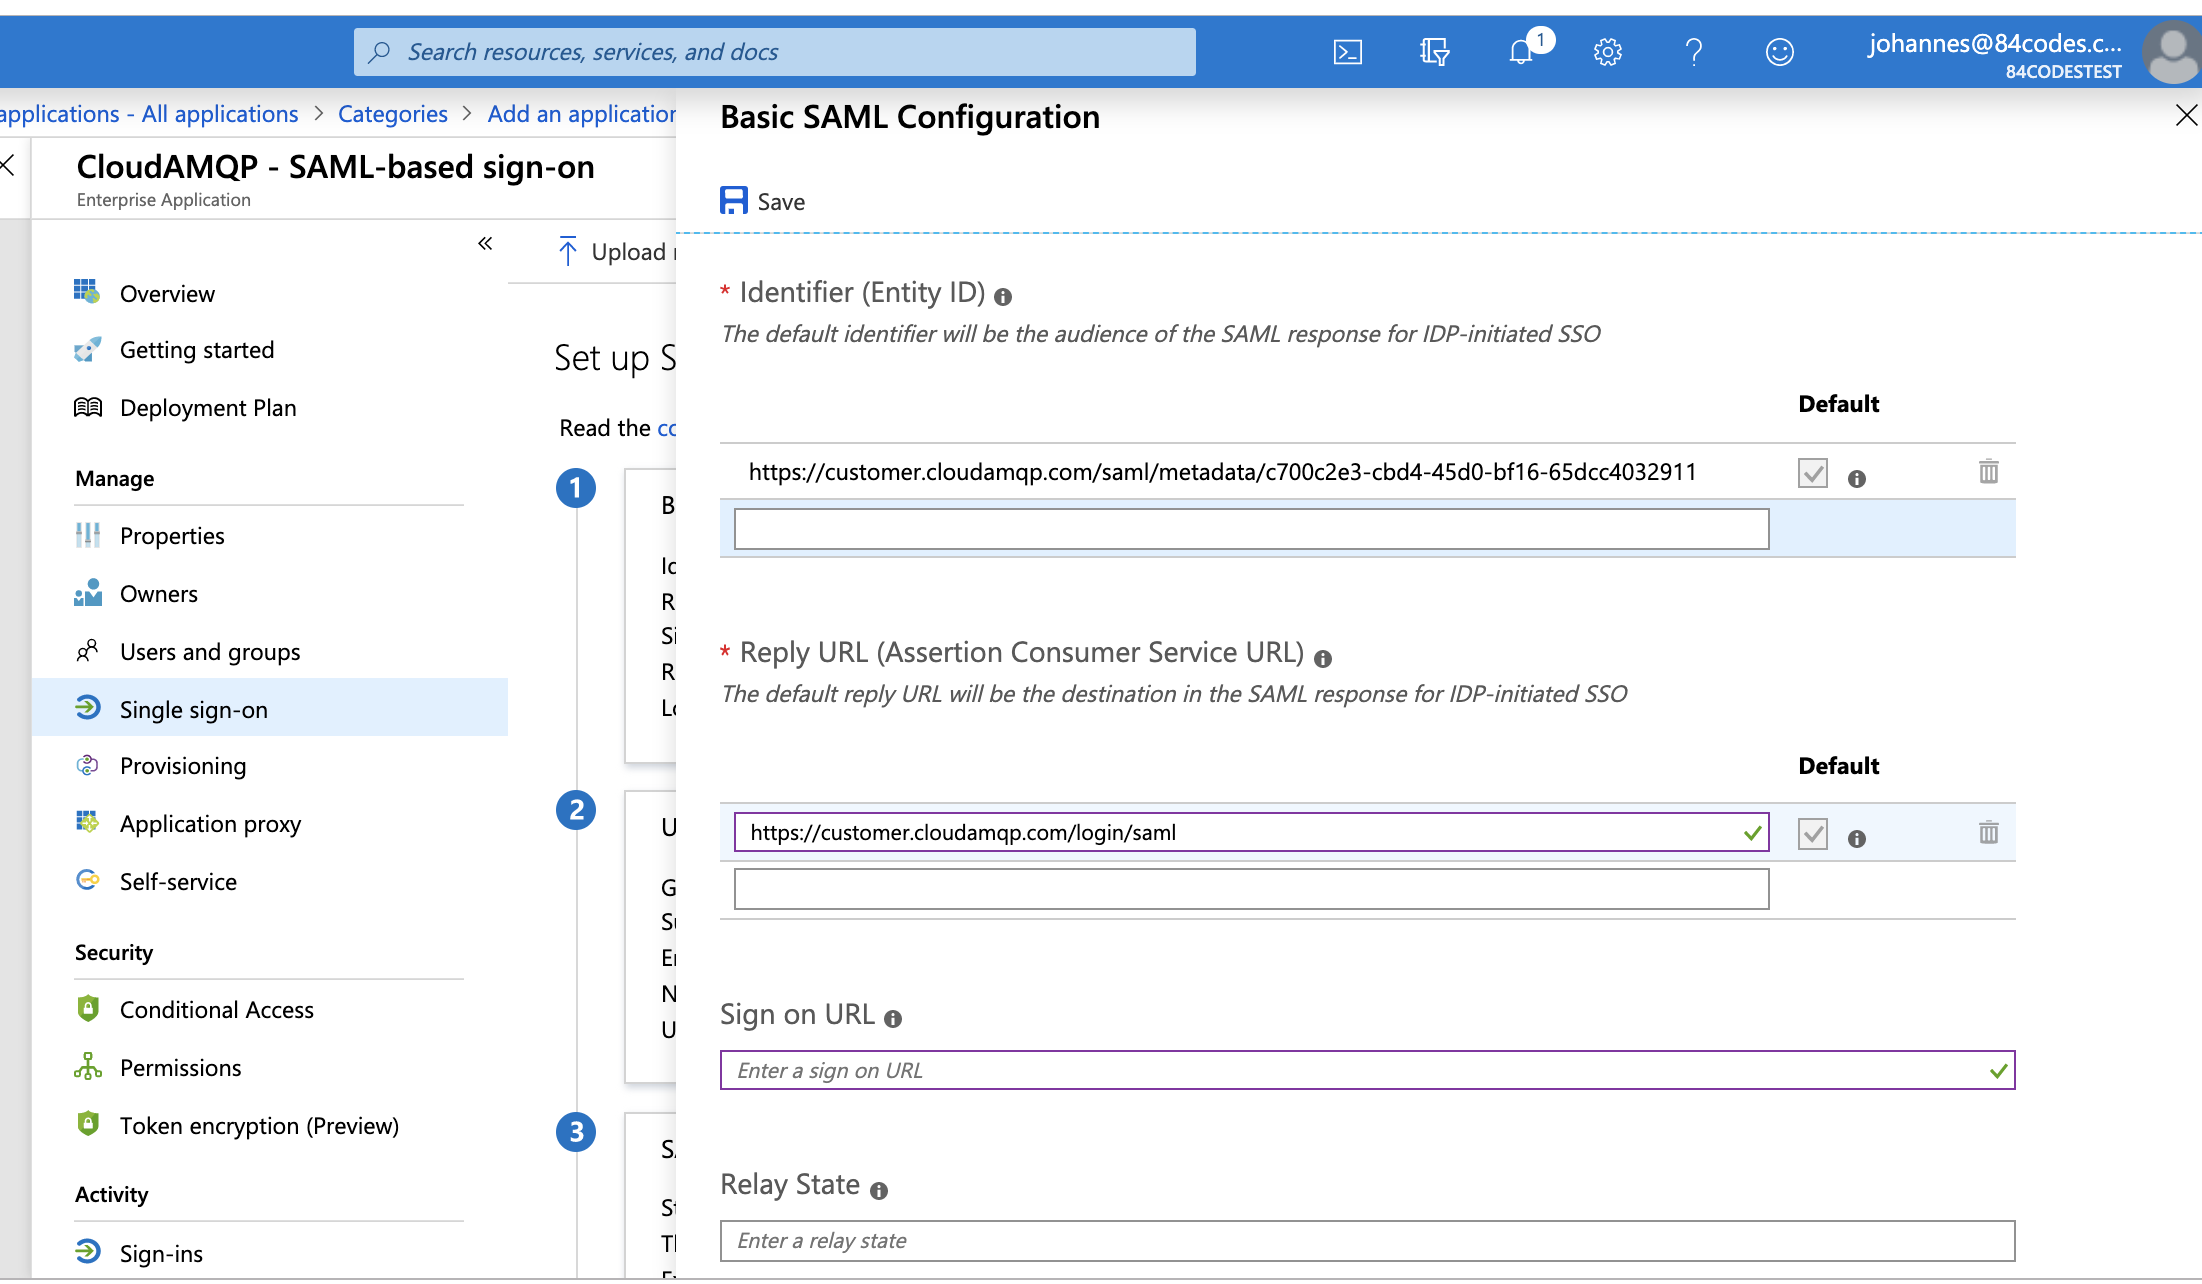The height and width of the screenshot is (1284, 2202).
Task: Click the Save disk icon
Action: [733, 200]
